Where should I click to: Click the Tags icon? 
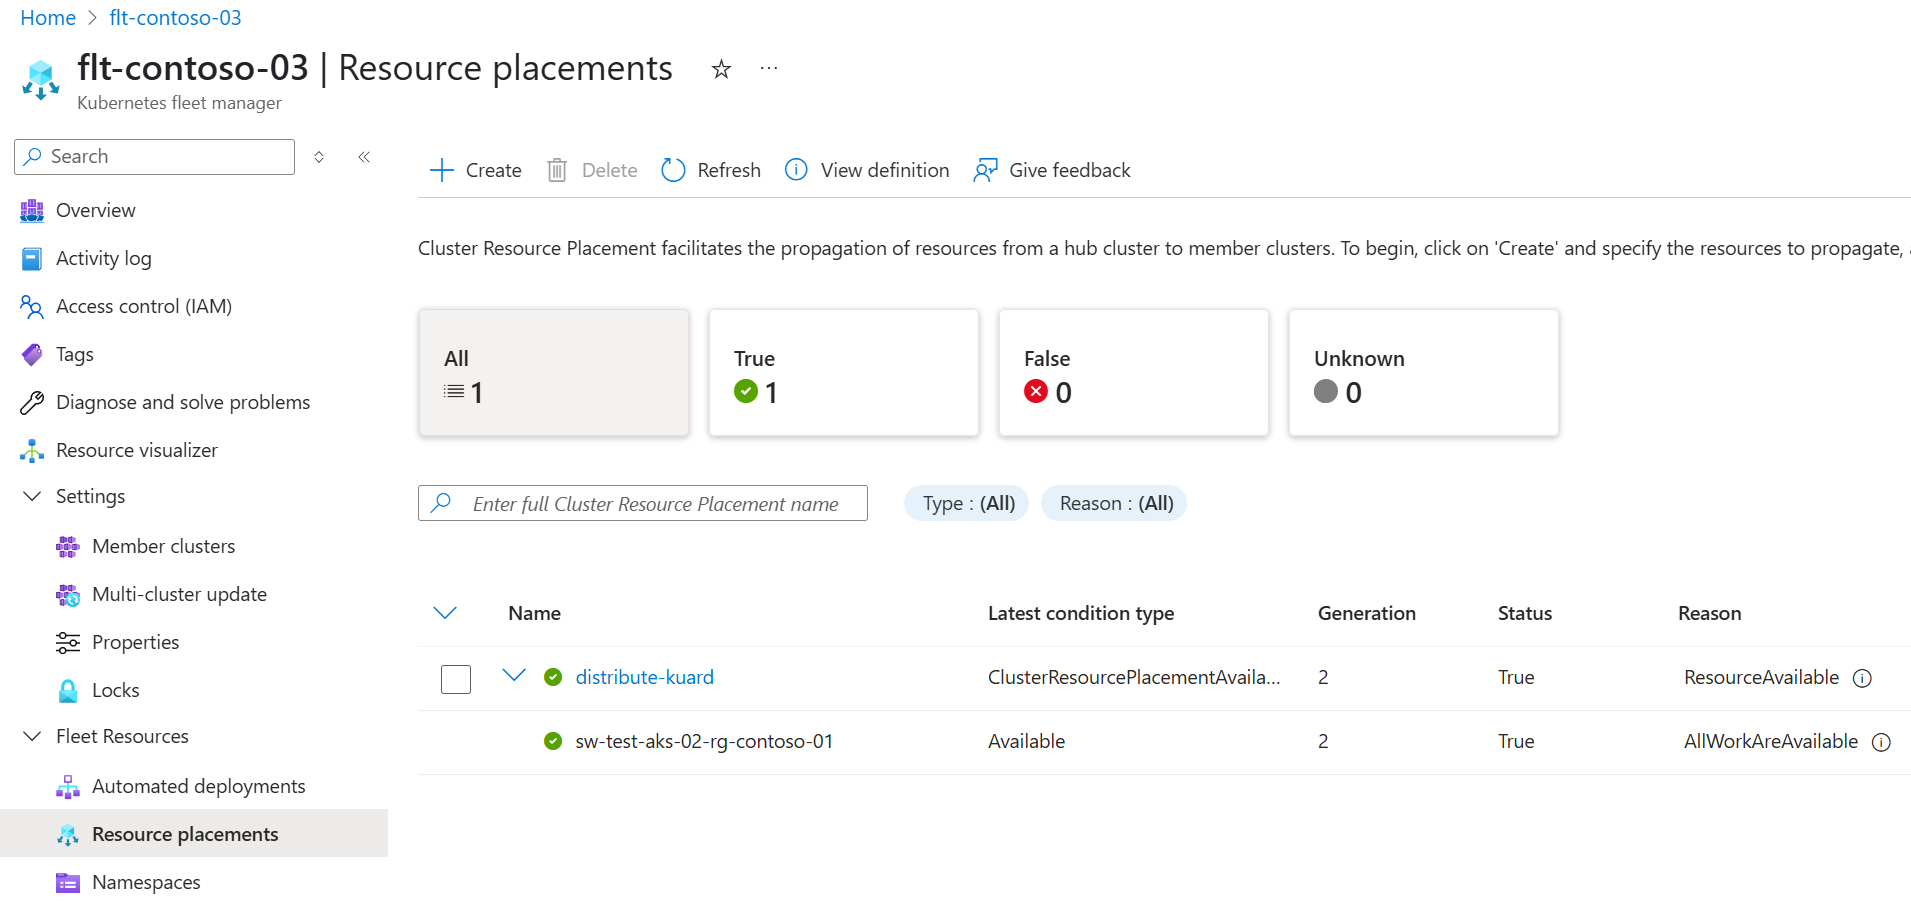32,354
